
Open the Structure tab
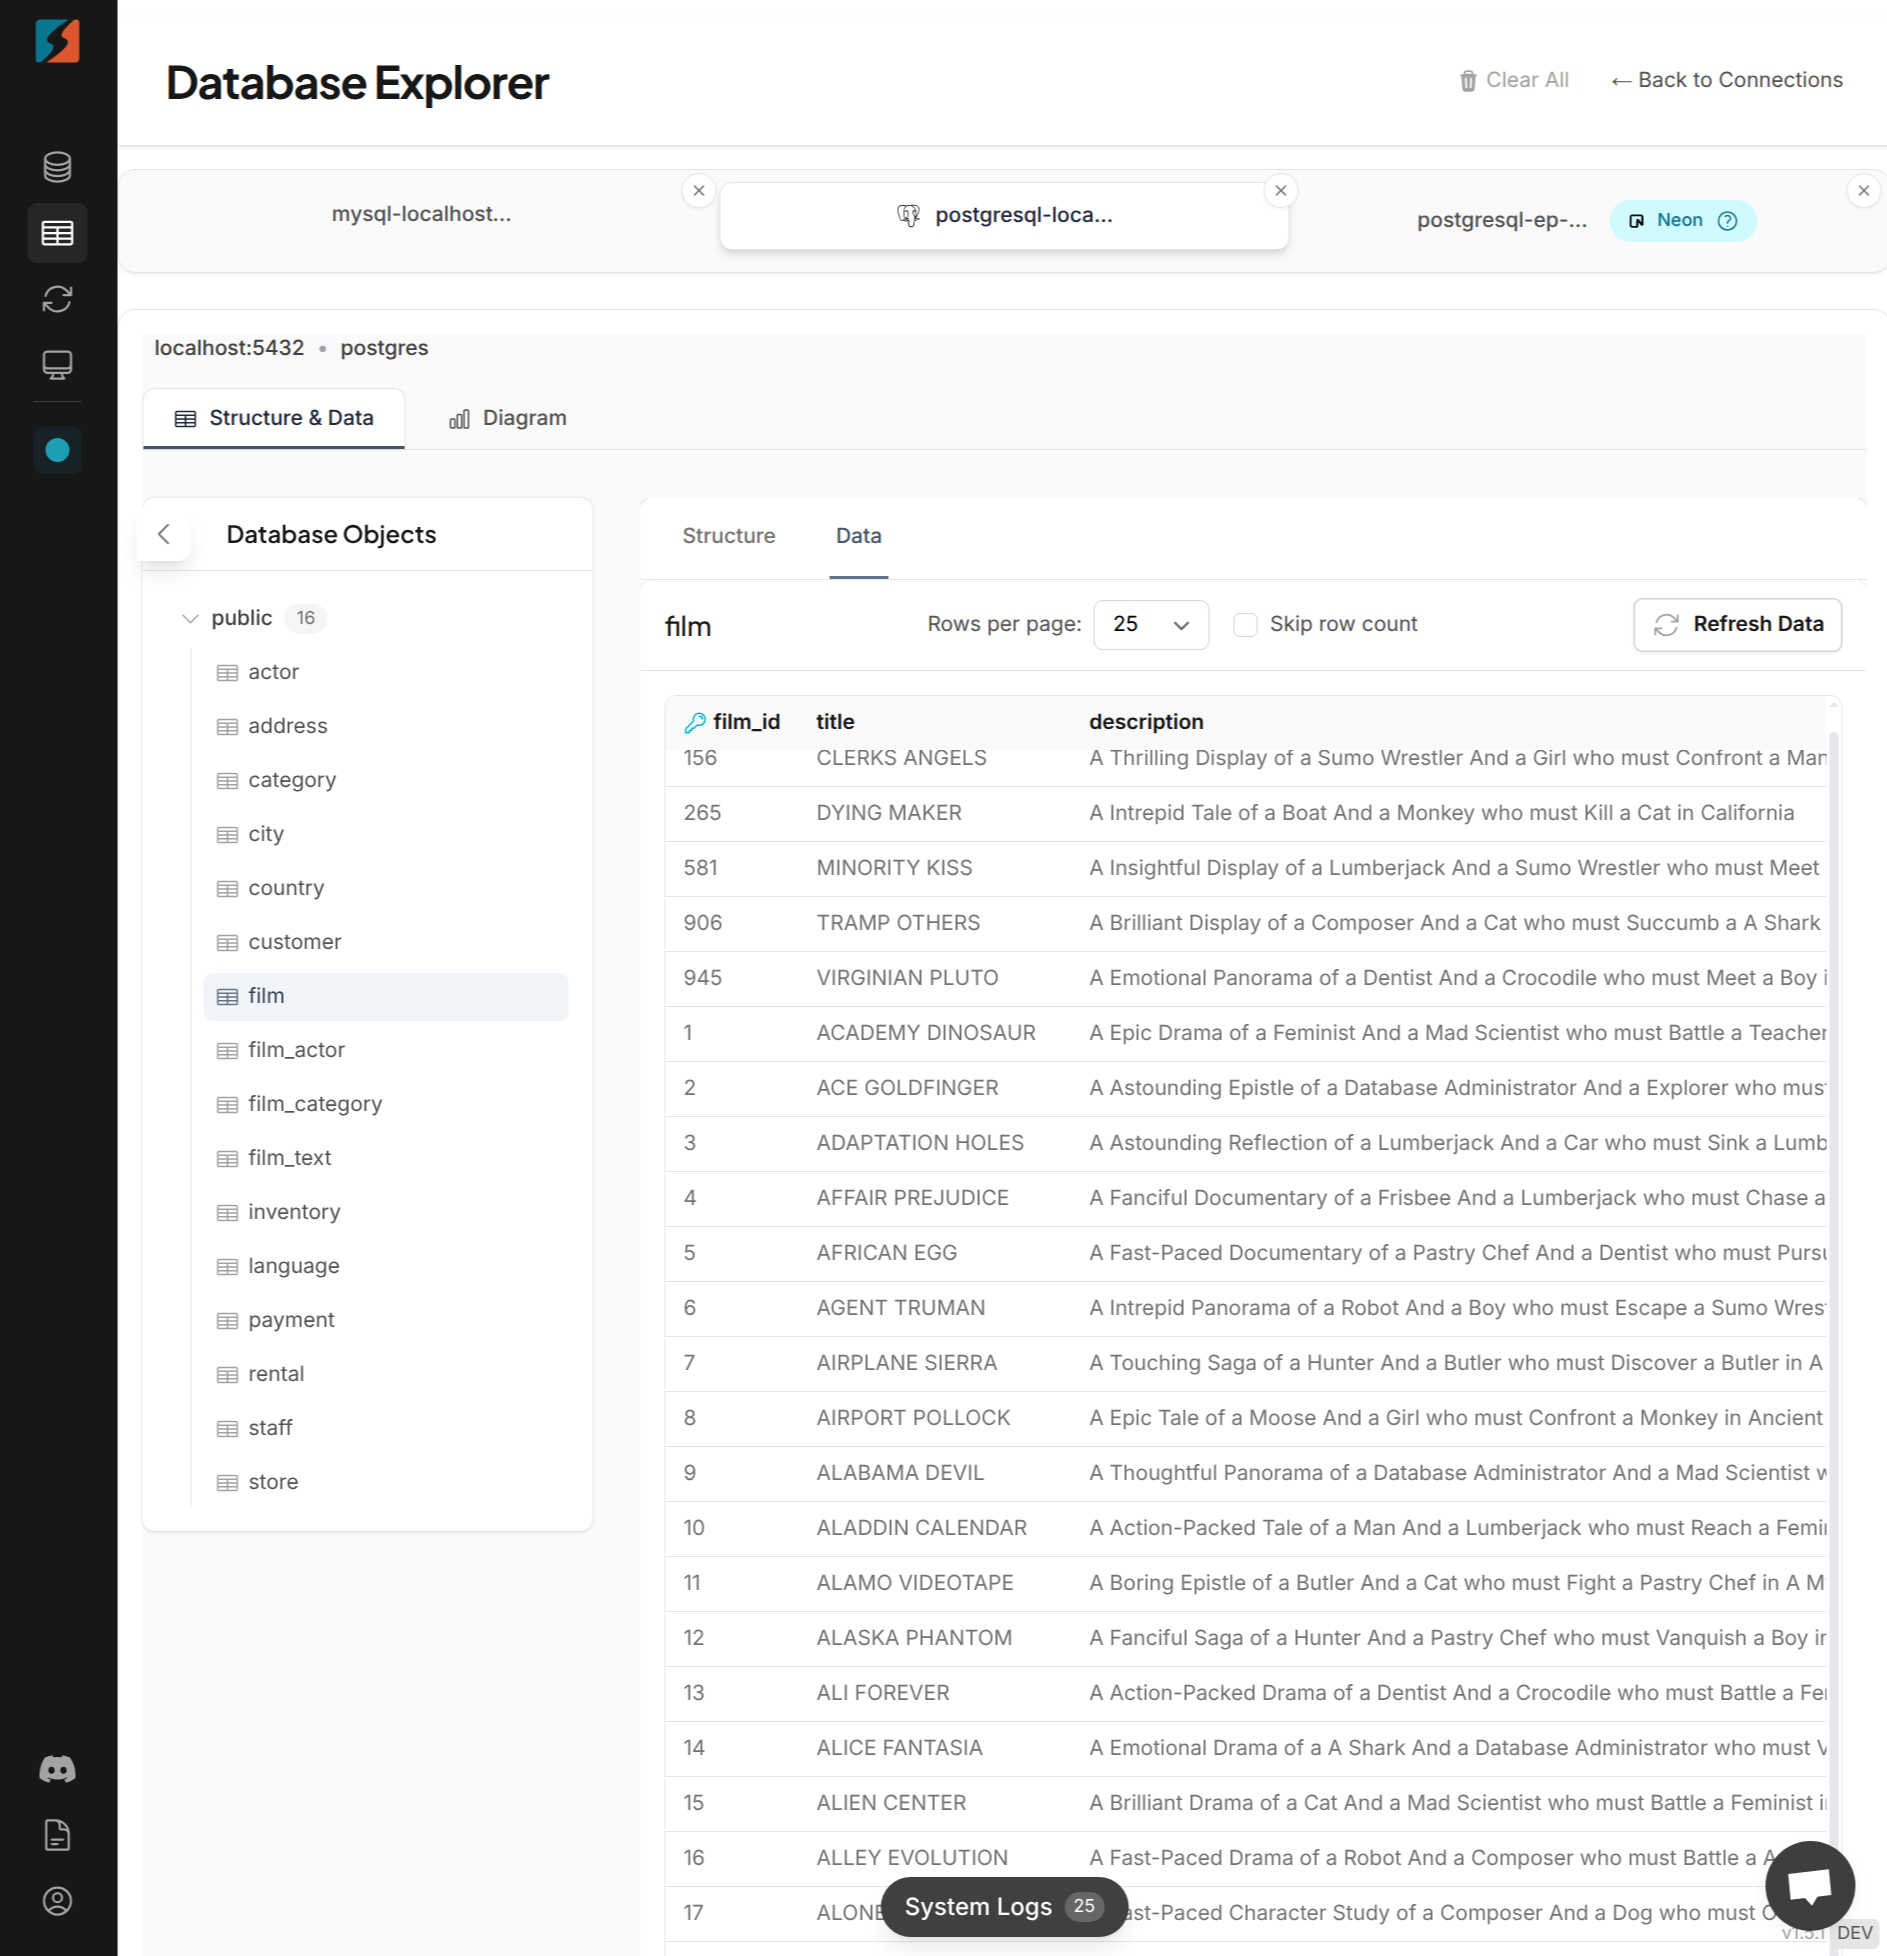pos(729,536)
